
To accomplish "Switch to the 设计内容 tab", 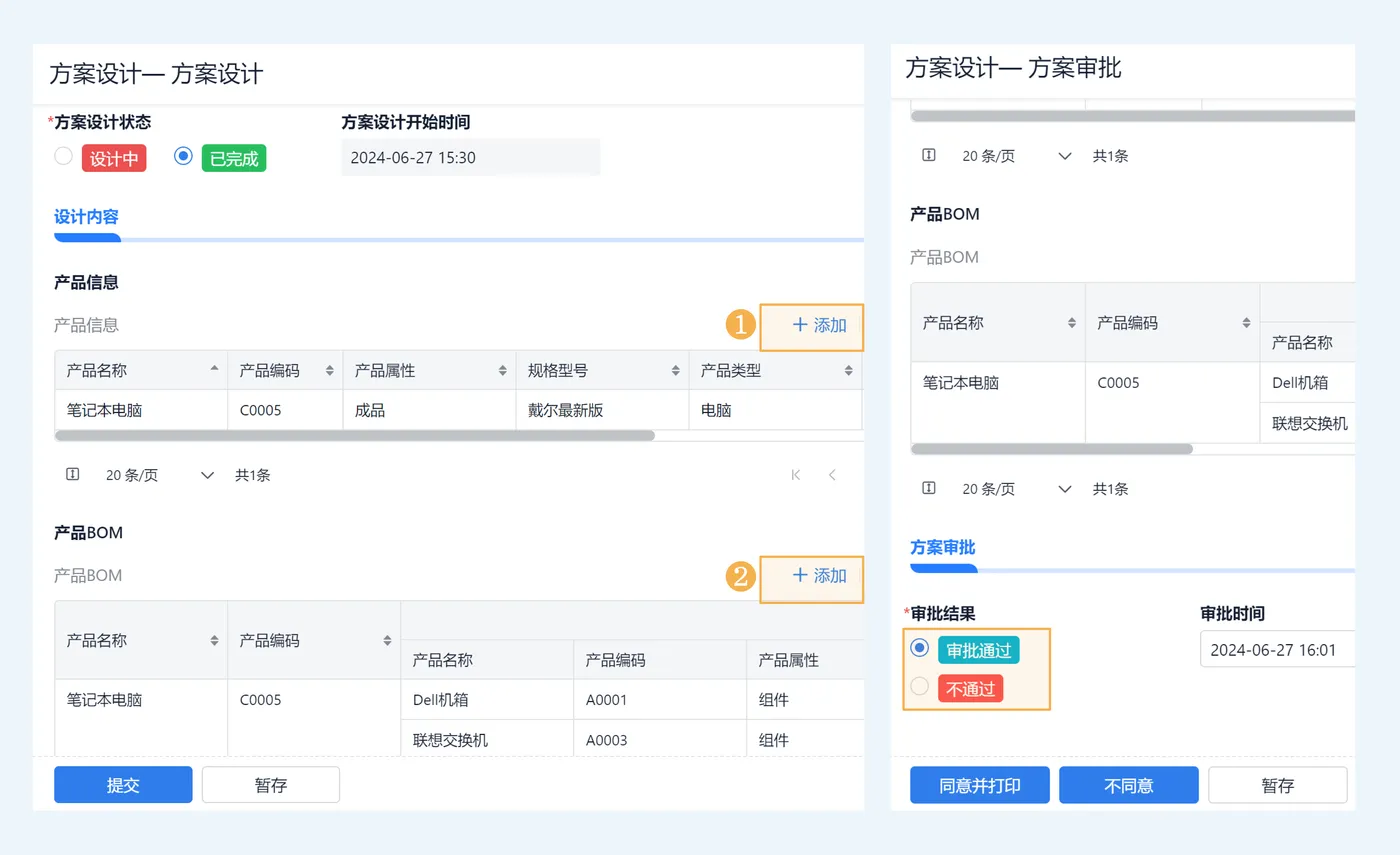I will click(86, 216).
